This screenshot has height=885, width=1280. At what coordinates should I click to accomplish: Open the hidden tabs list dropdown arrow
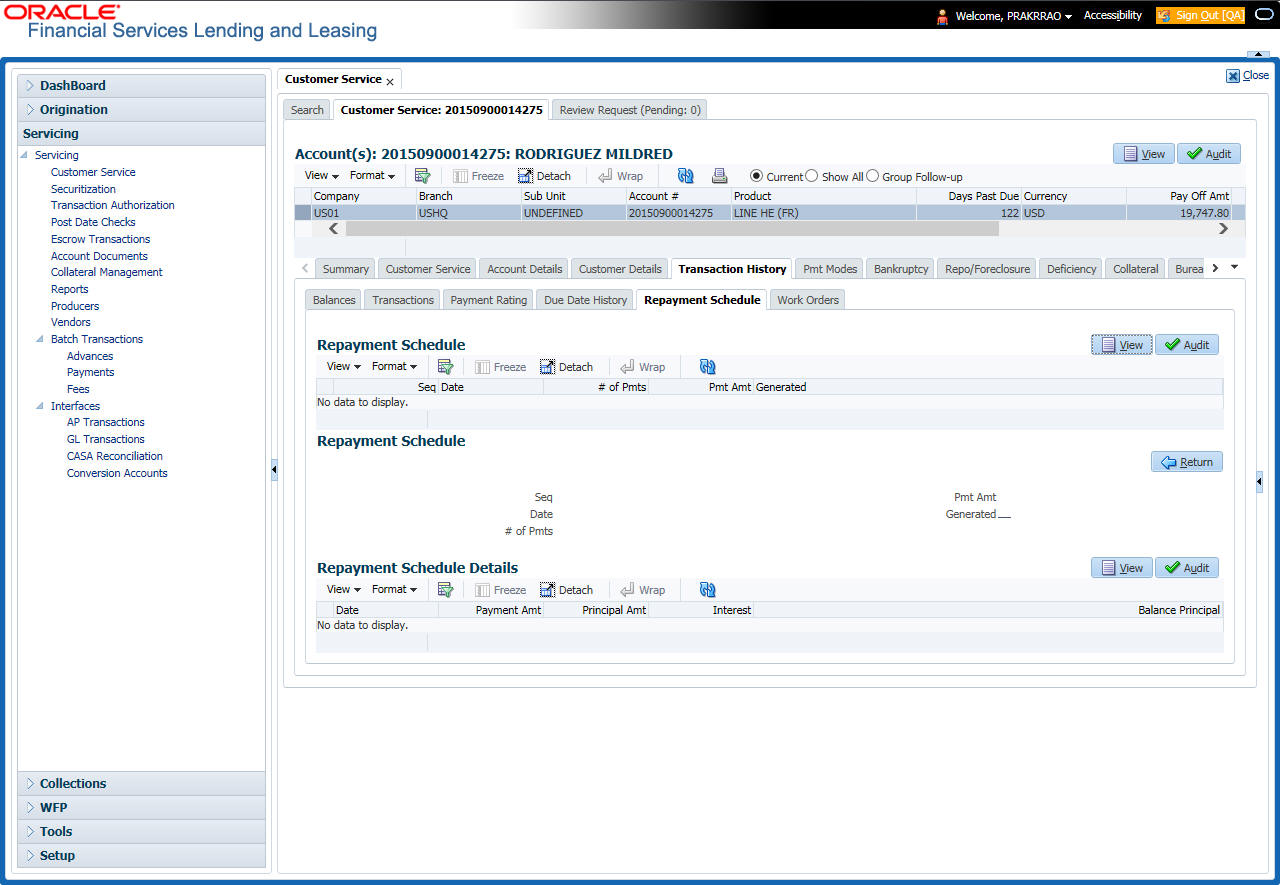[x=1234, y=267]
